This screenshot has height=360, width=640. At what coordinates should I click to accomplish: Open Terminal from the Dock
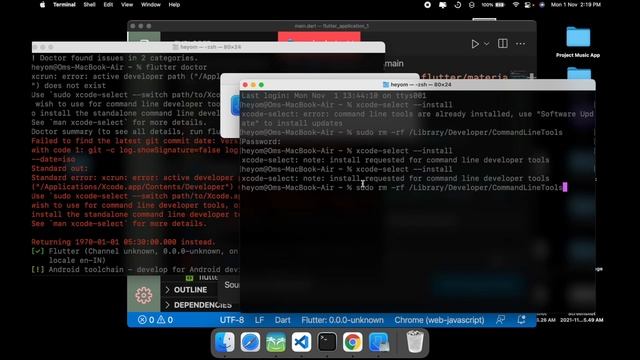pos(327,342)
